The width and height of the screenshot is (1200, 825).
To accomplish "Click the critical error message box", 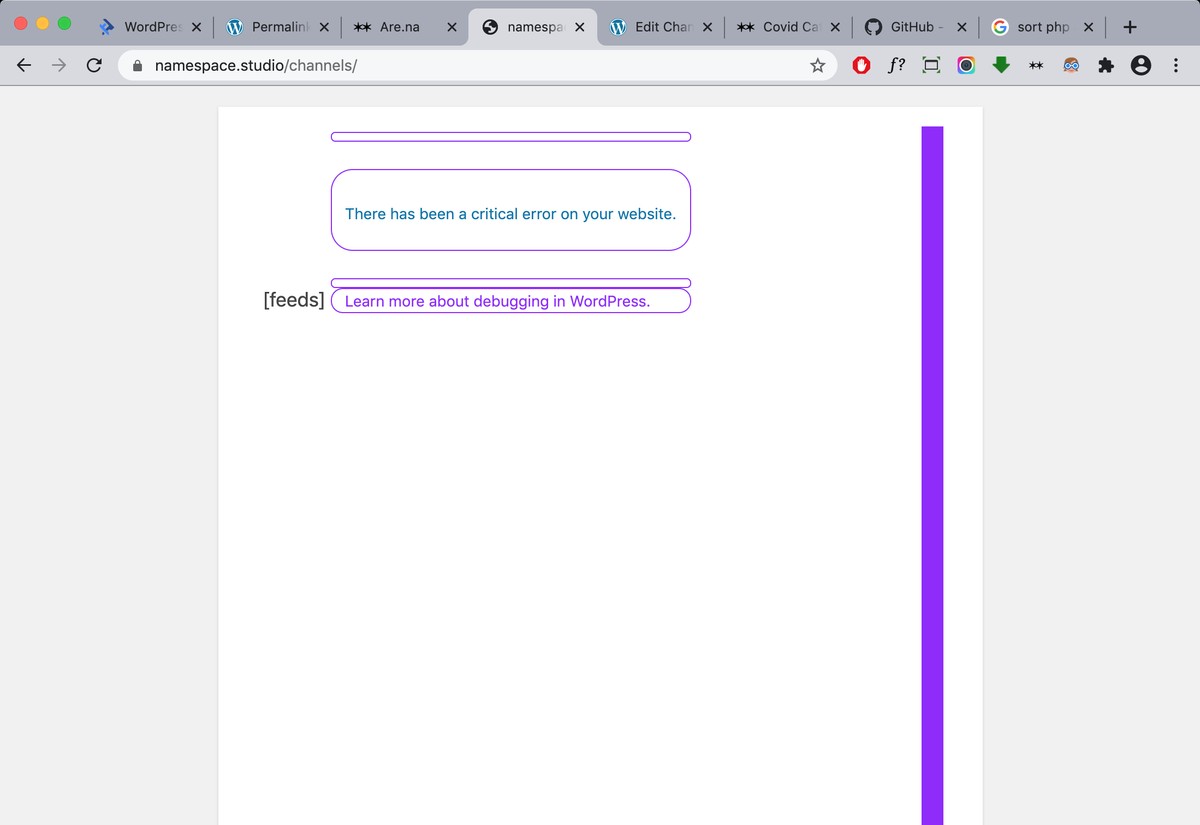I will tap(510, 210).
